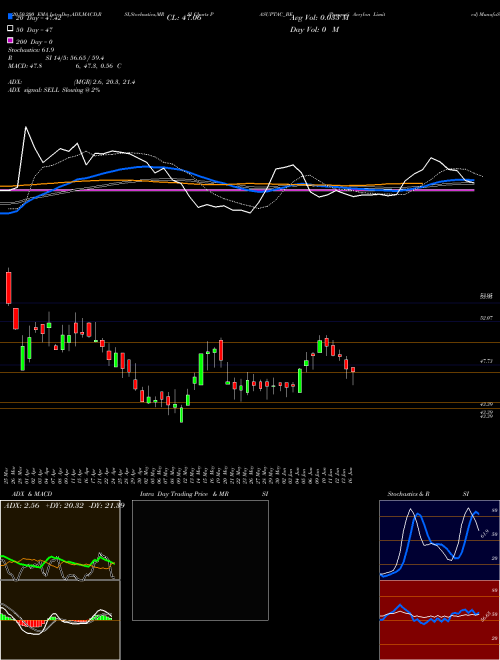Open the empty intraday trading price panel
Image resolution: width=500 pixels, height=660 pixels.
200,560
